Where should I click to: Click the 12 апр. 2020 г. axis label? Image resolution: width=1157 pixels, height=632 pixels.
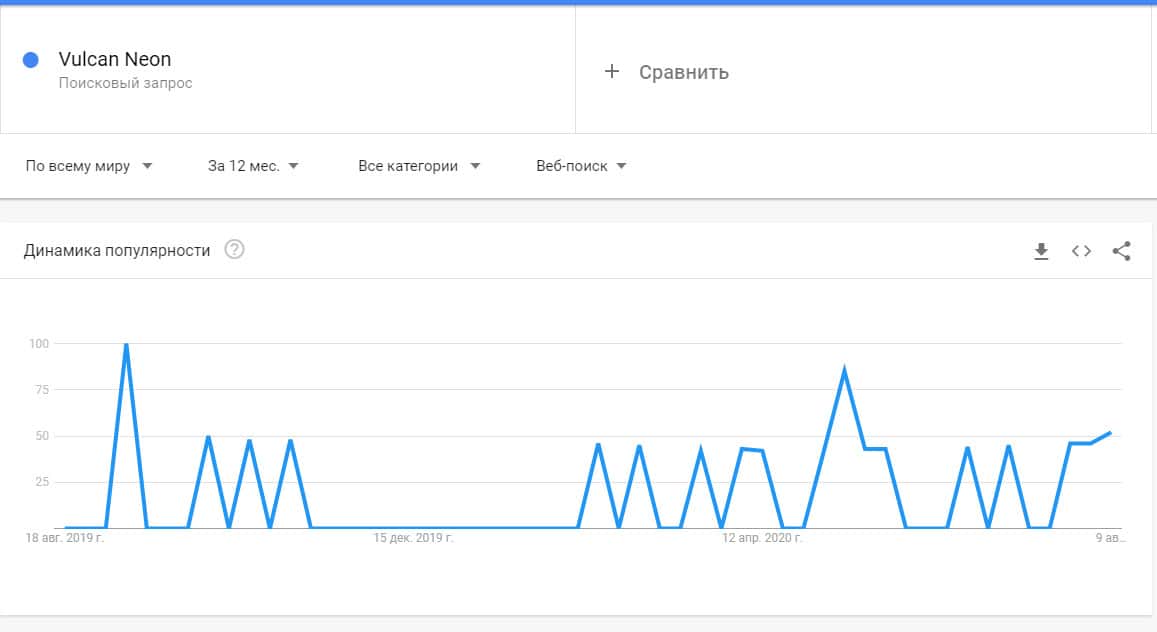(762, 538)
